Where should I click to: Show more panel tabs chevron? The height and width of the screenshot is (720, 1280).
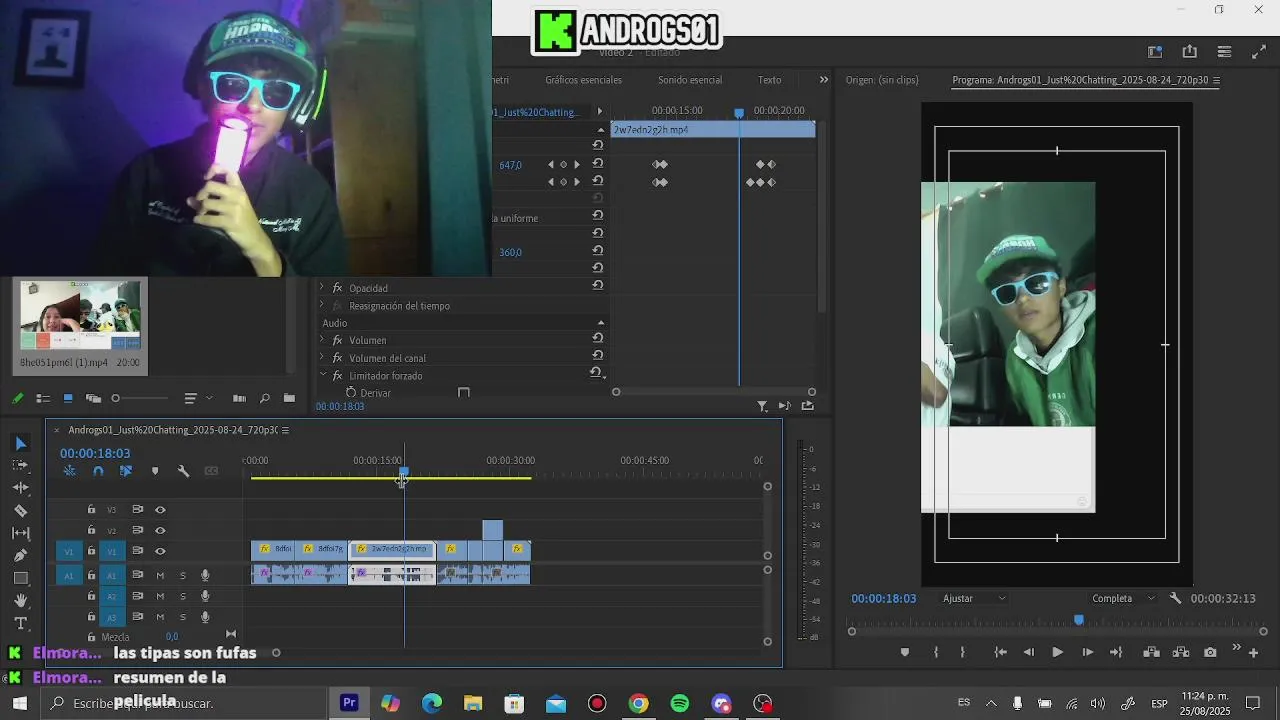coord(824,80)
